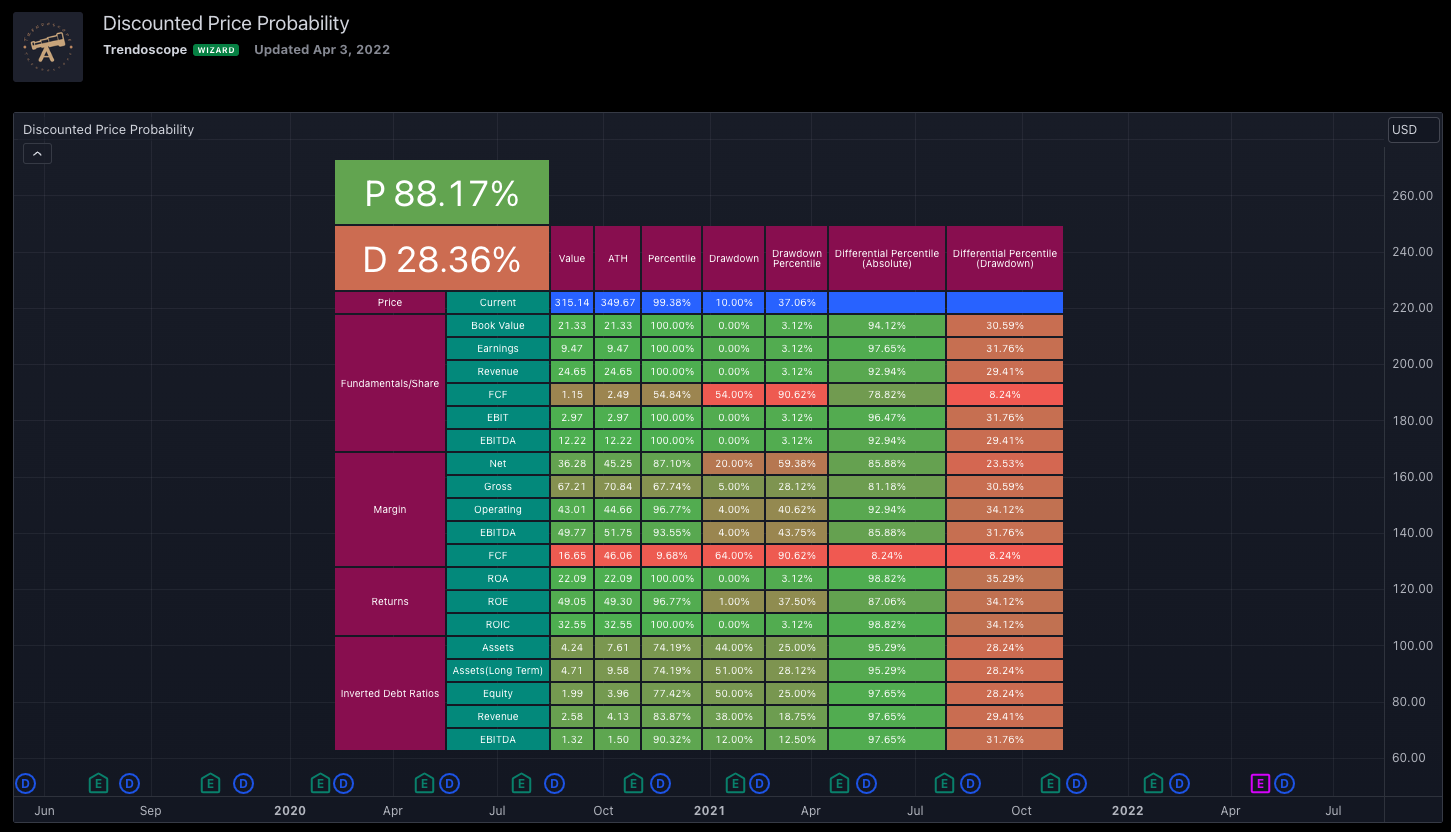Click the green WIZARD badge
The height and width of the screenshot is (832, 1451).
(x=216, y=50)
